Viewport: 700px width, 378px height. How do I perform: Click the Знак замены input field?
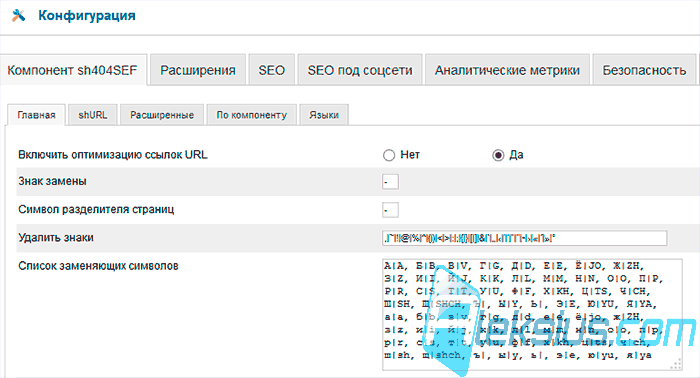click(x=390, y=182)
